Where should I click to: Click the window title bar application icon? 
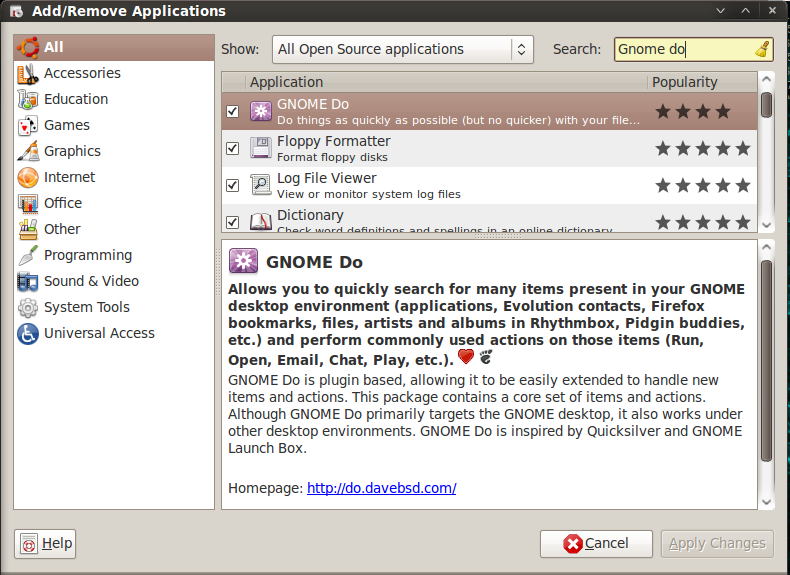16,11
